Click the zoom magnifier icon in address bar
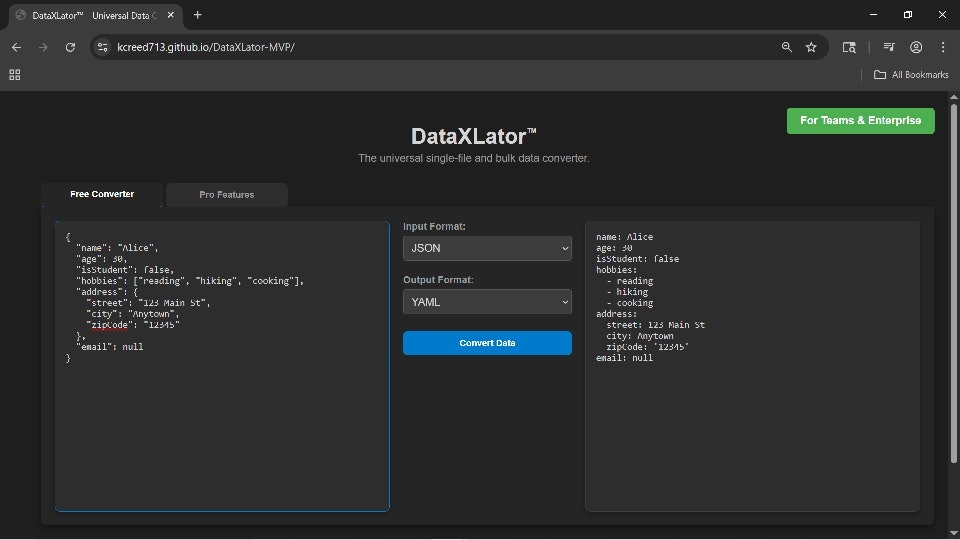Viewport: 960px width, 540px height. (787, 47)
